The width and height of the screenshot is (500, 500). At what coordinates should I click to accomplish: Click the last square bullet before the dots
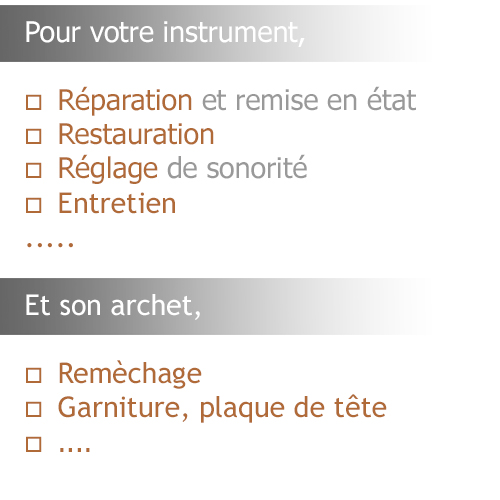coord(34,444)
